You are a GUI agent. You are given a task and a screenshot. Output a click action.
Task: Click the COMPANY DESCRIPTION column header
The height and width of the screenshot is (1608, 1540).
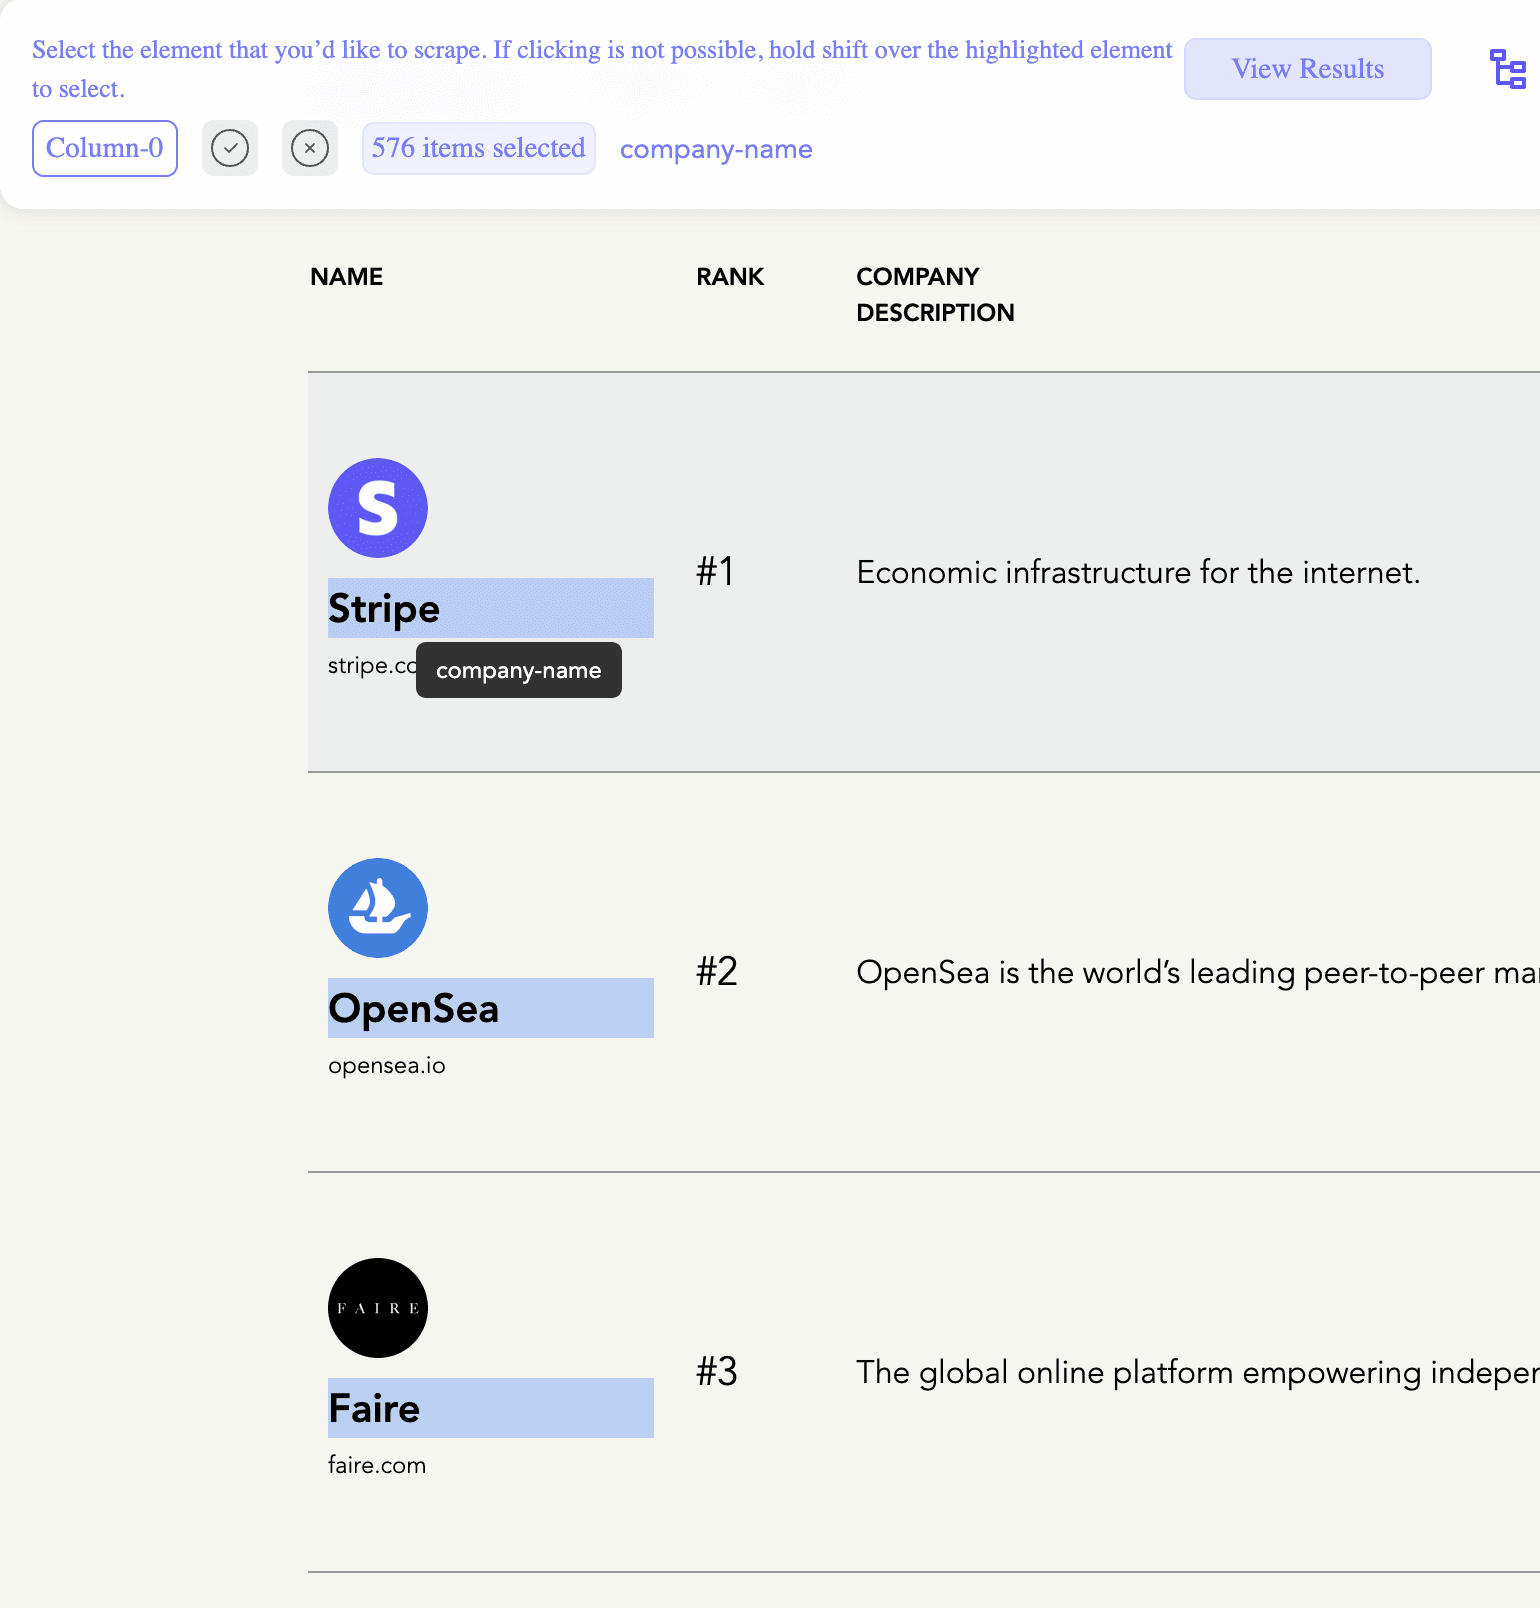pyautogui.click(x=935, y=295)
